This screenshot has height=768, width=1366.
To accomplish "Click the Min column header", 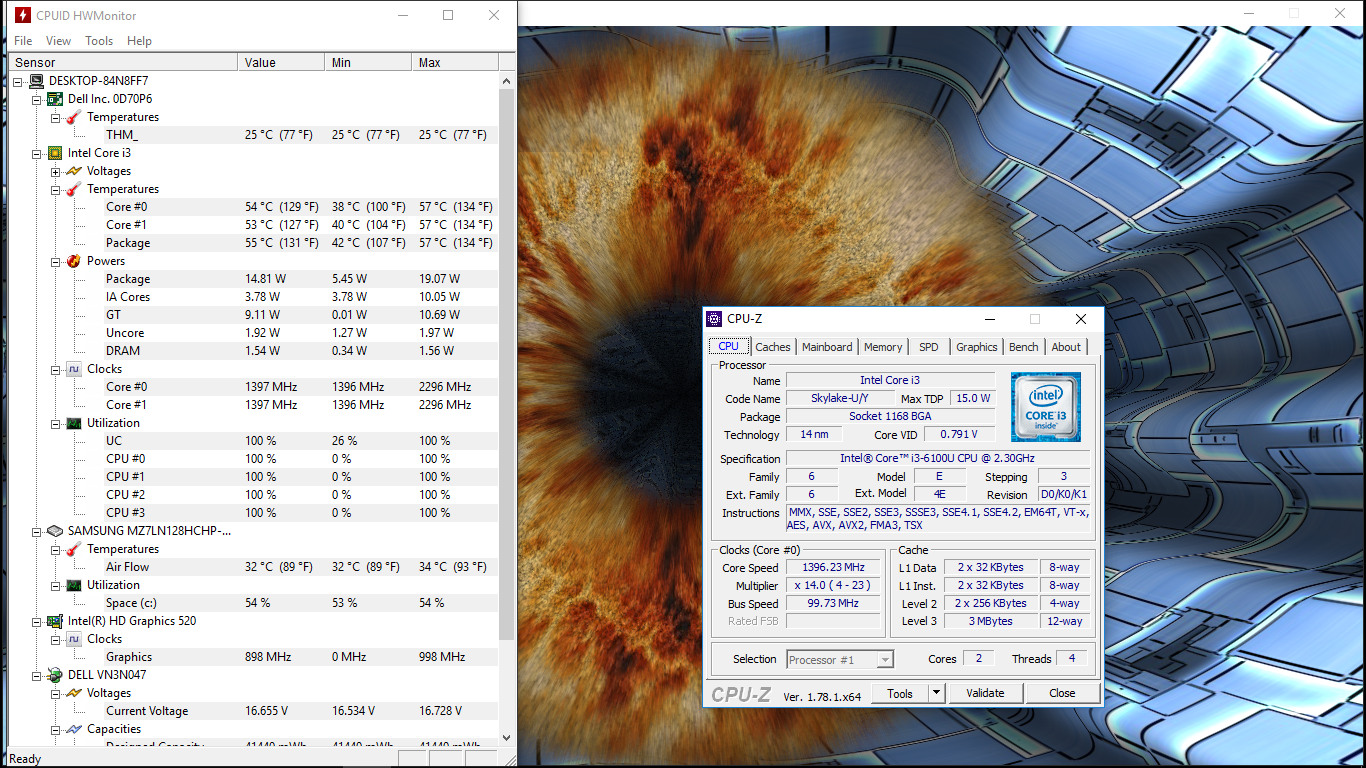I will (x=369, y=62).
